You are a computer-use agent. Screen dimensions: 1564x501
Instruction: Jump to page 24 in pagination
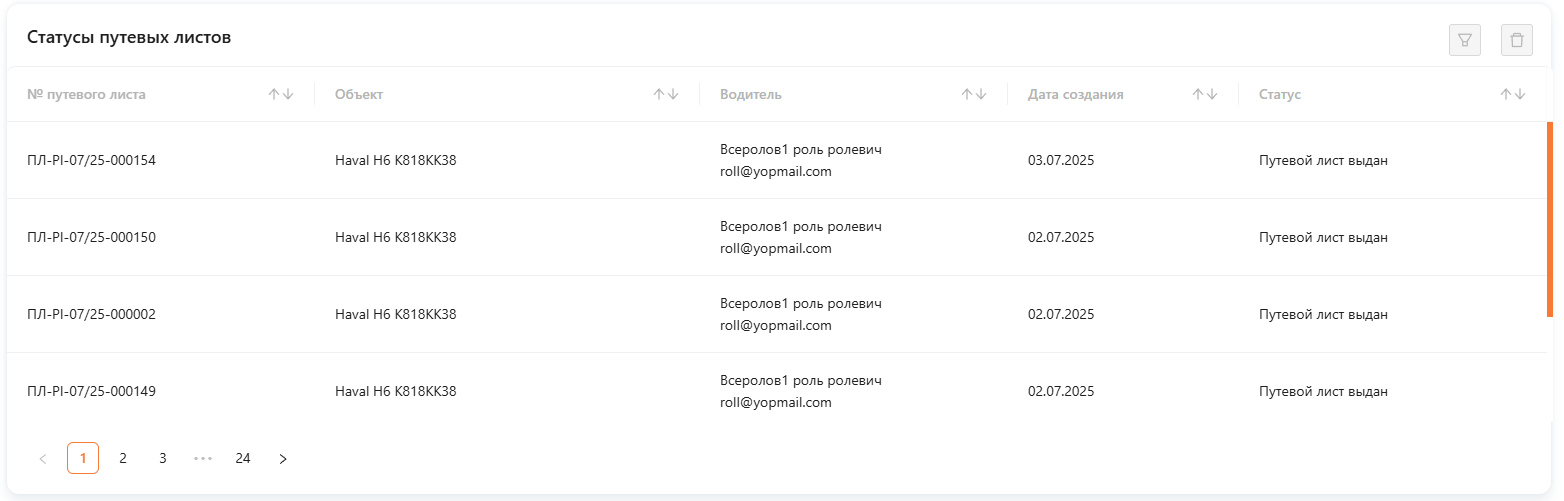pyautogui.click(x=243, y=458)
